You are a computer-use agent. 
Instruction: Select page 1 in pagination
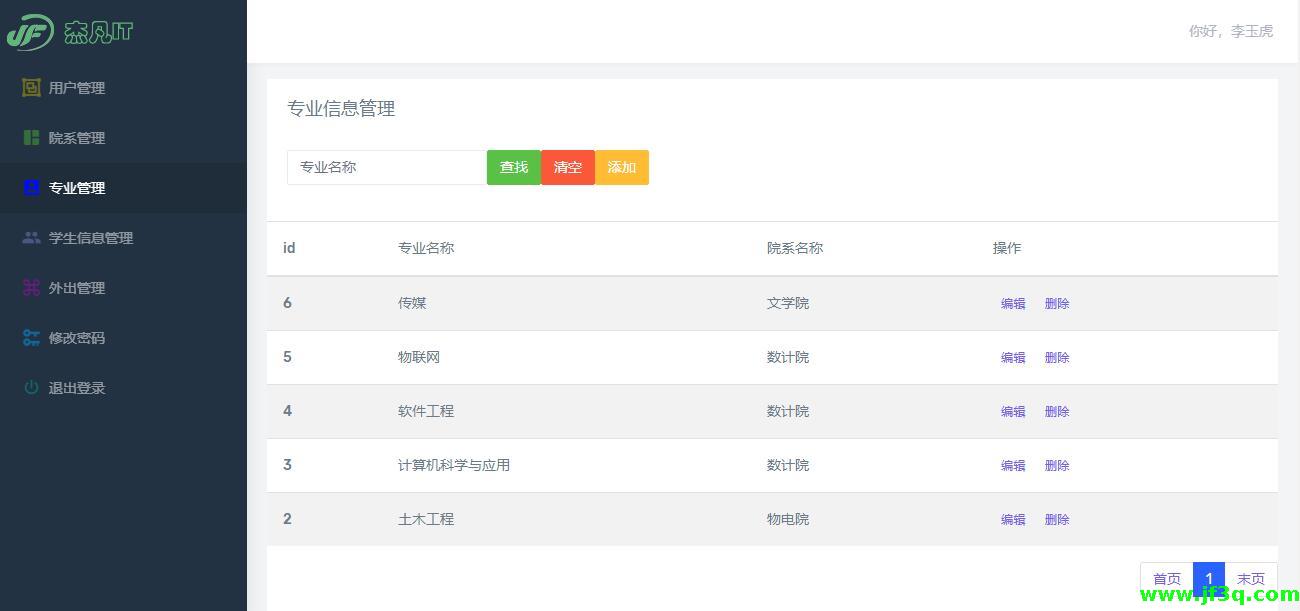click(1209, 578)
